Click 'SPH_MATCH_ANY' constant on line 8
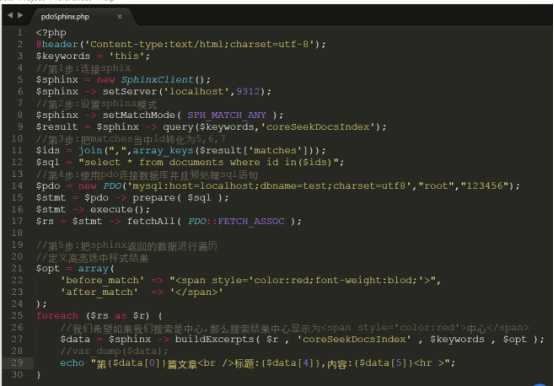The width and height of the screenshot is (554, 386). tap(226, 115)
